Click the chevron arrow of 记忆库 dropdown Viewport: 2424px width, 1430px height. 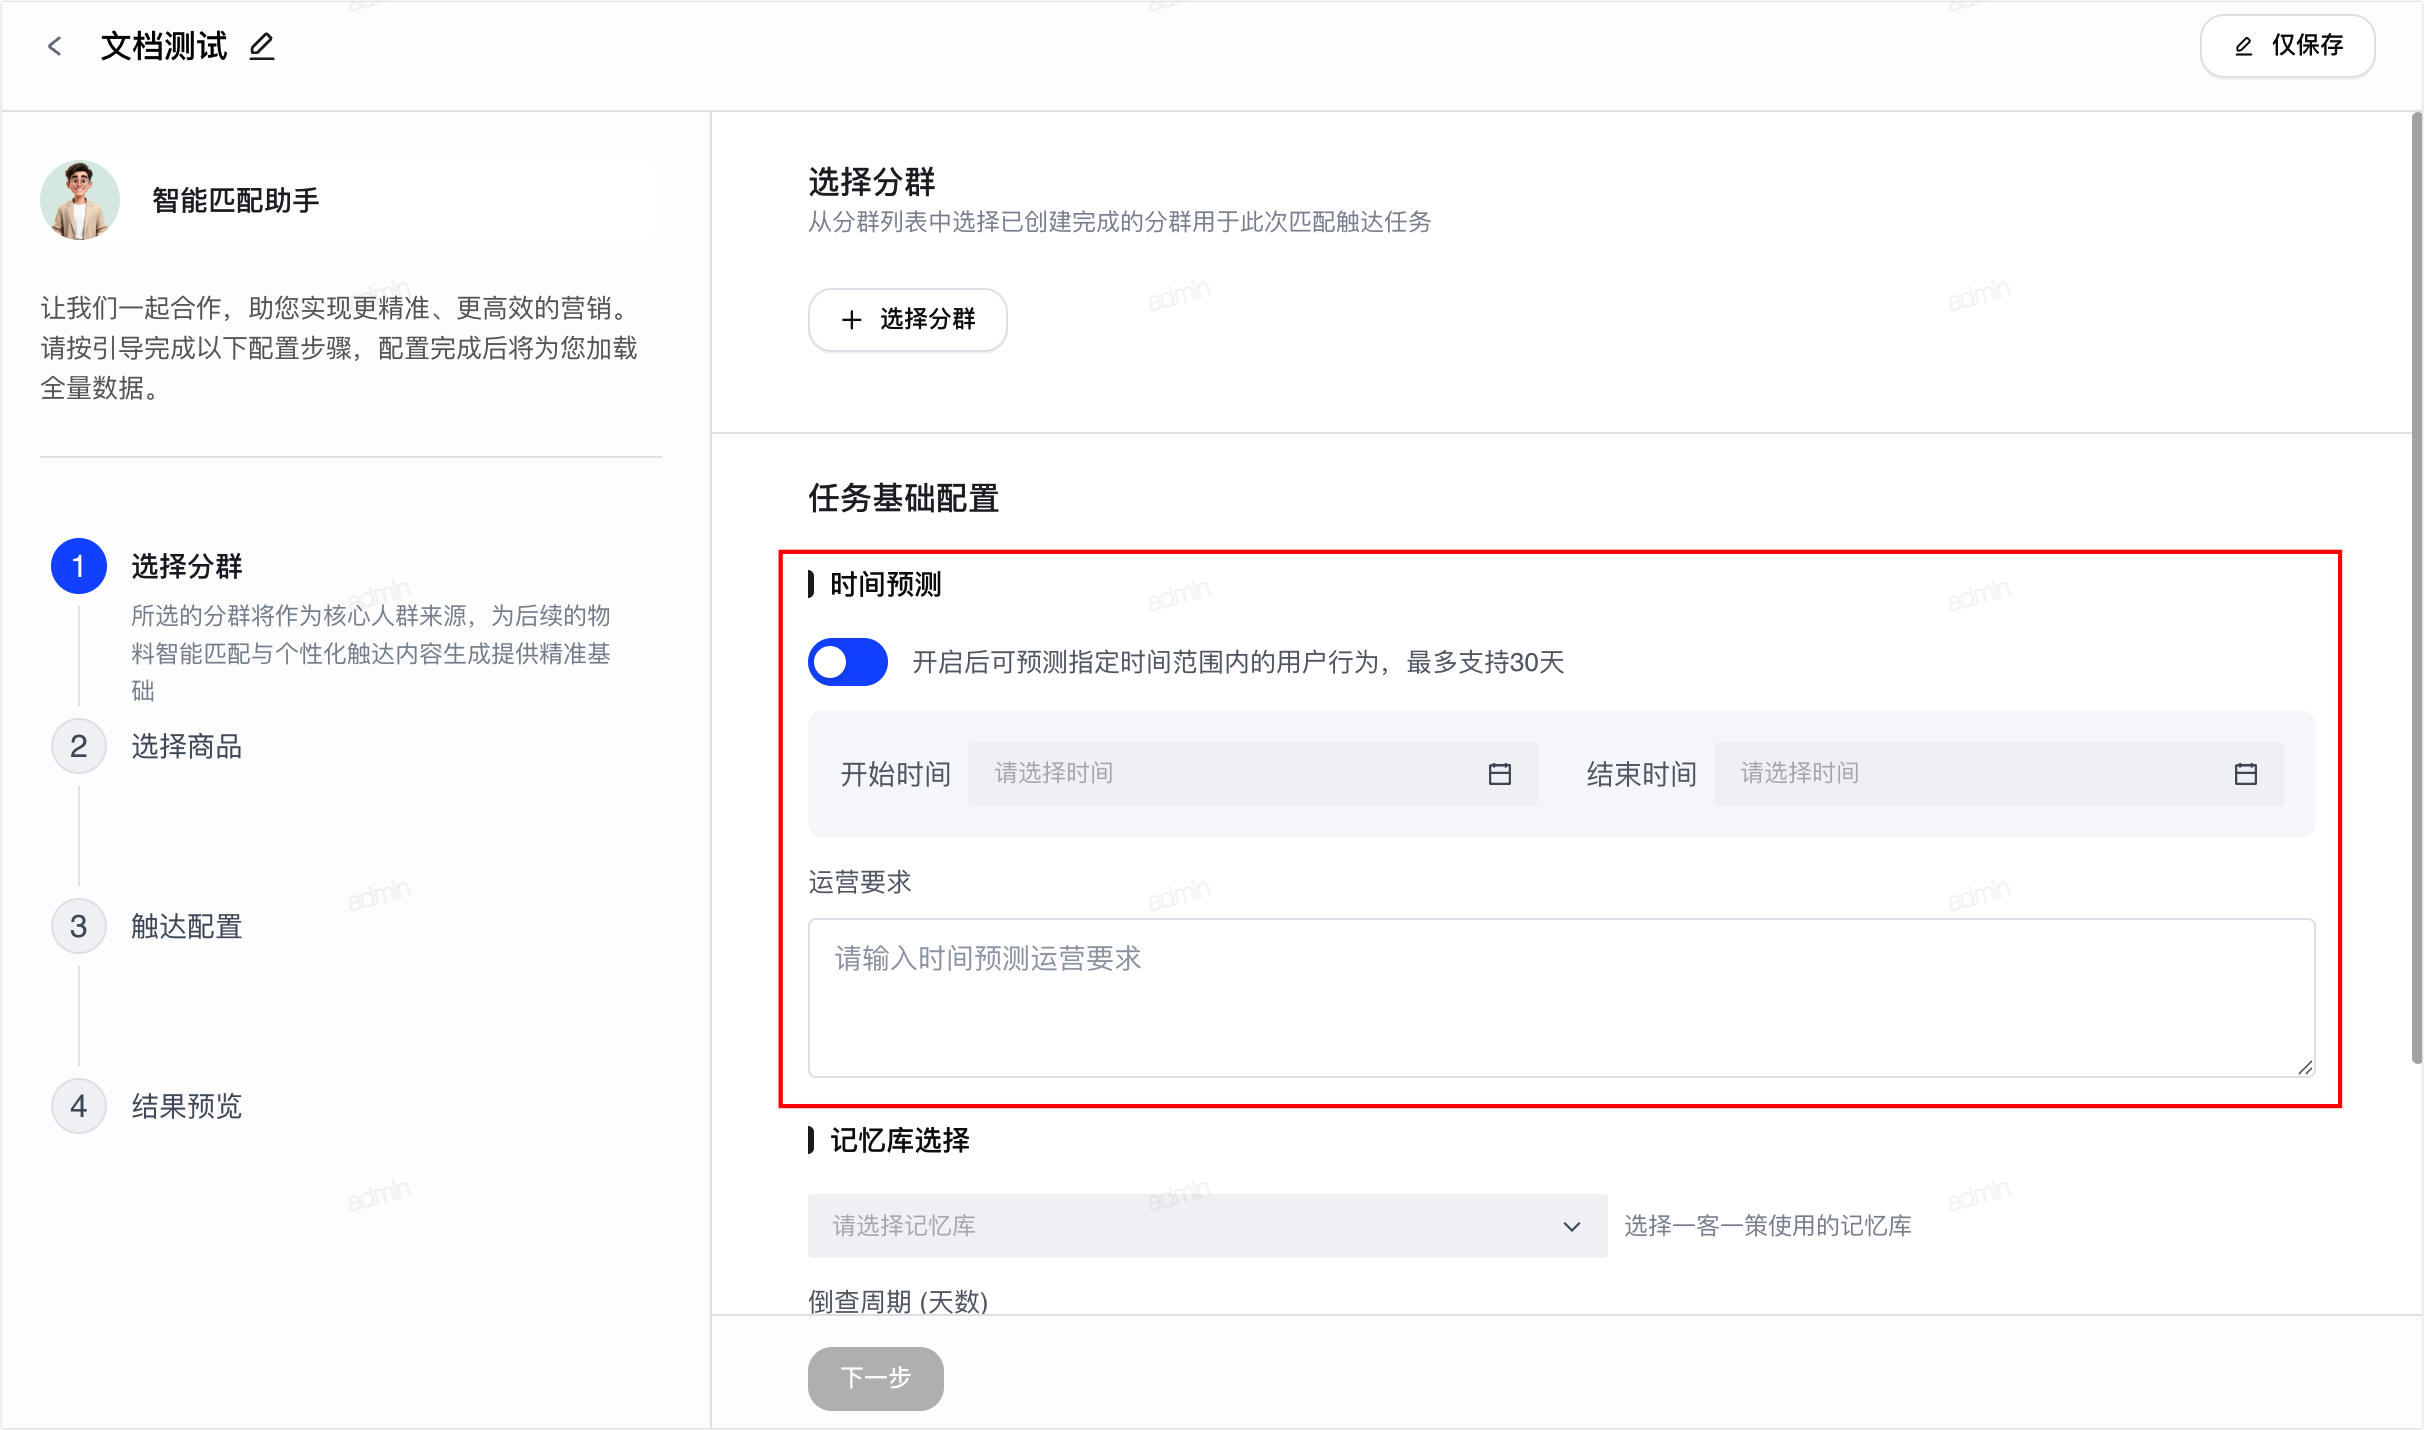(x=1571, y=1227)
